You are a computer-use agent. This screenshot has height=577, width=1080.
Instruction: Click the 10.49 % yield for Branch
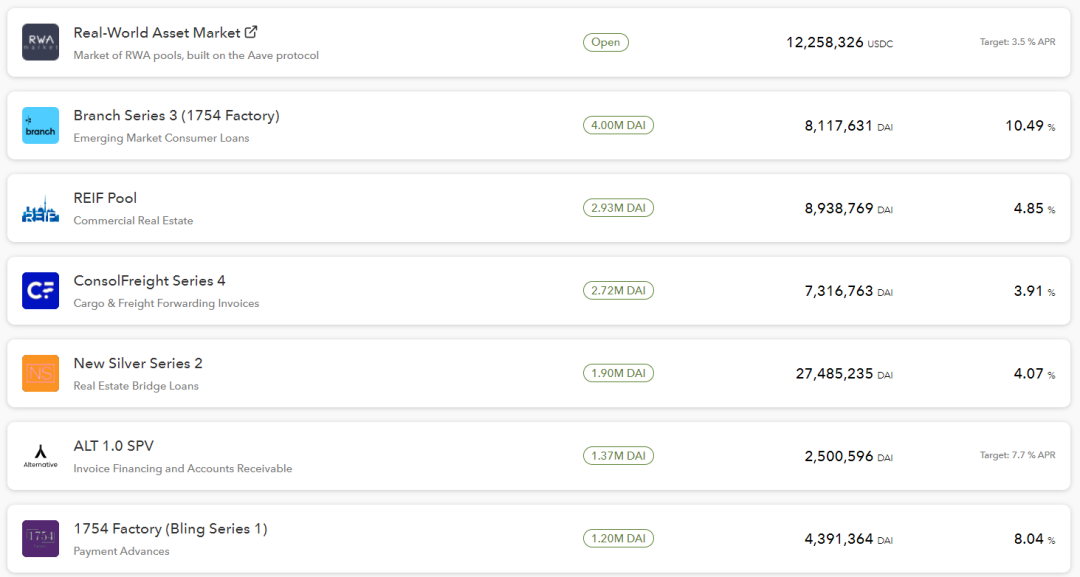pos(1030,126)
